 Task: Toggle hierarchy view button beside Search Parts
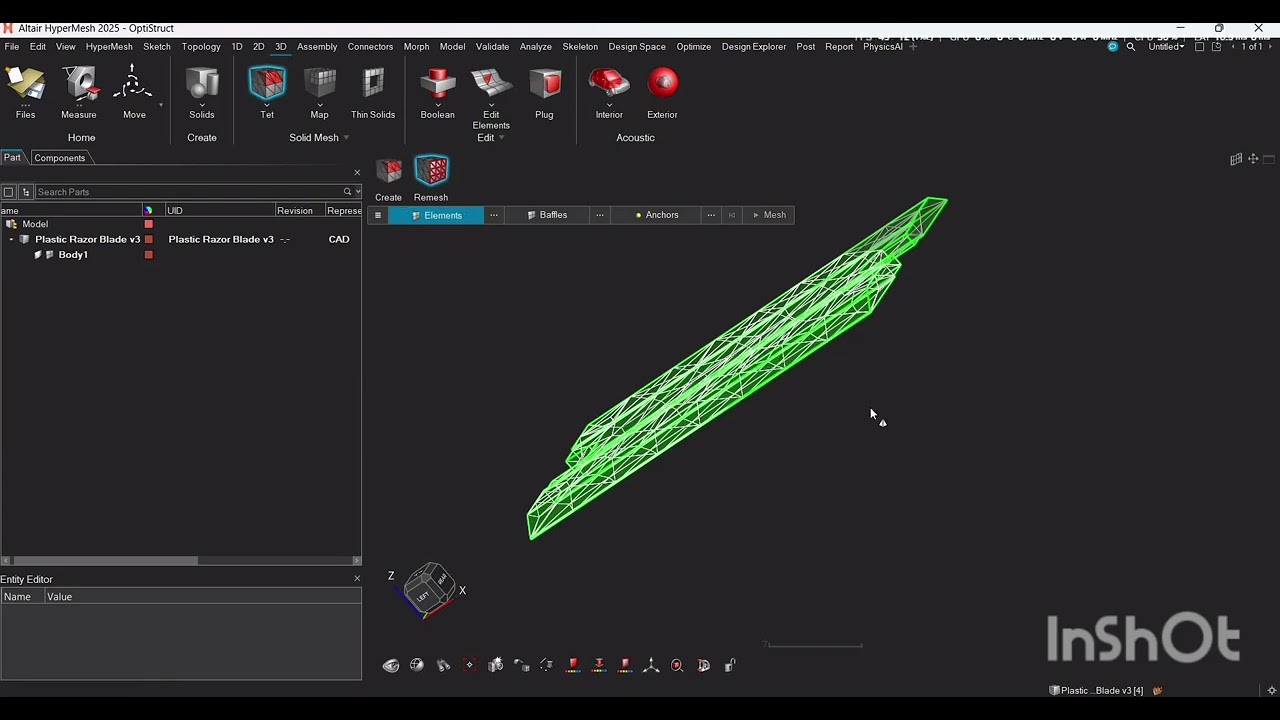[x=26, y=192]
